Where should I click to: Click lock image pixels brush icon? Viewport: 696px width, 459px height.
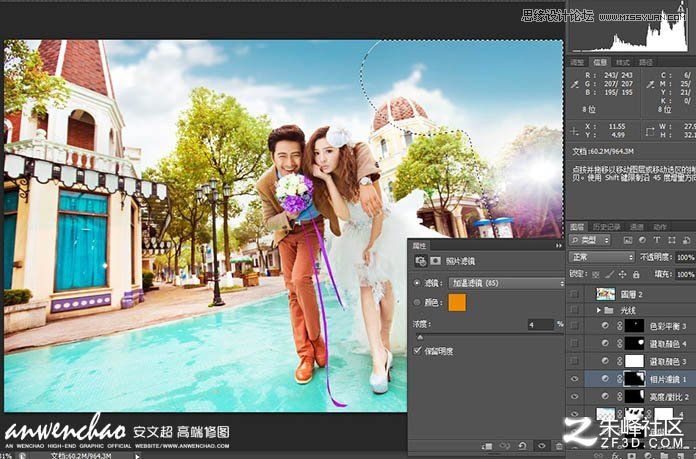coord(609,275)
